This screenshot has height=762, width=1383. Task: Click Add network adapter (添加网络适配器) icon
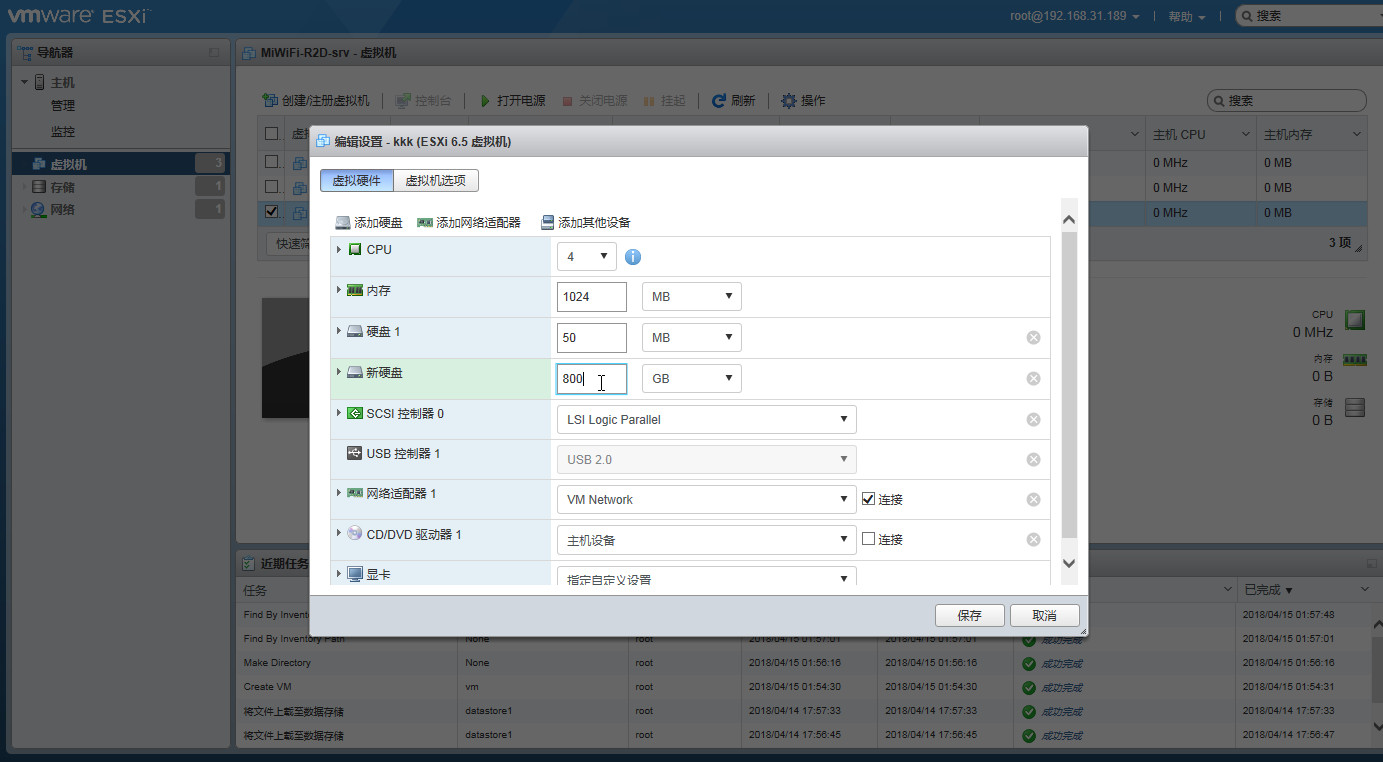pyautogui.click(x=425, y=223)
